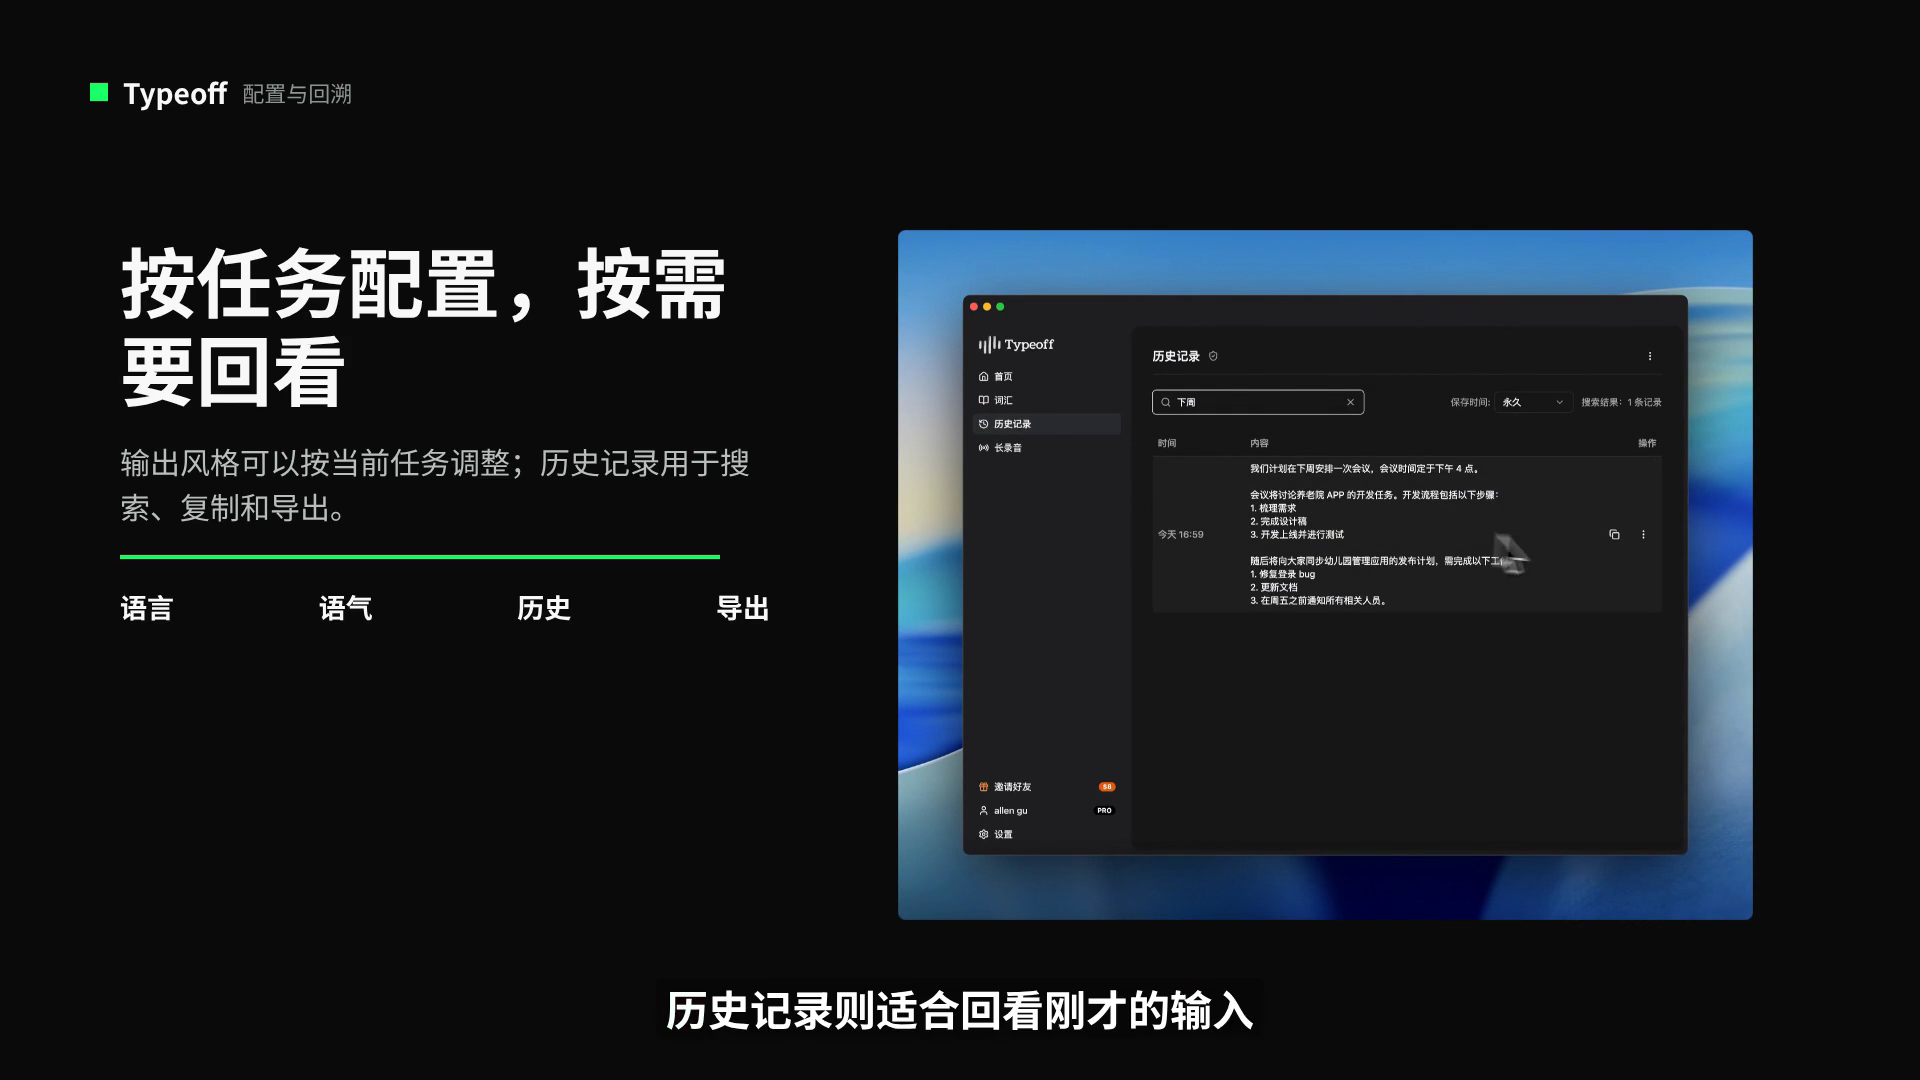This screenshot has height=1080, width=1920.
Task: Click the green window maximize button
Action: 1000,307
